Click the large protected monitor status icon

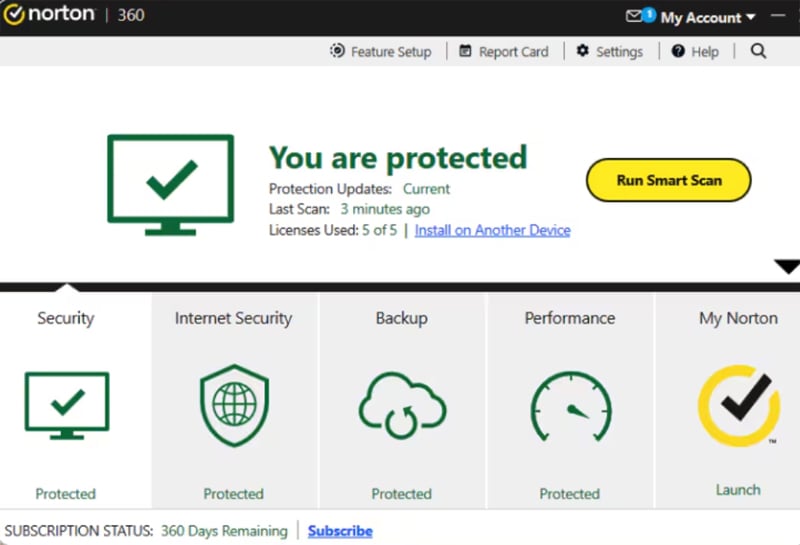pos(170,185)
